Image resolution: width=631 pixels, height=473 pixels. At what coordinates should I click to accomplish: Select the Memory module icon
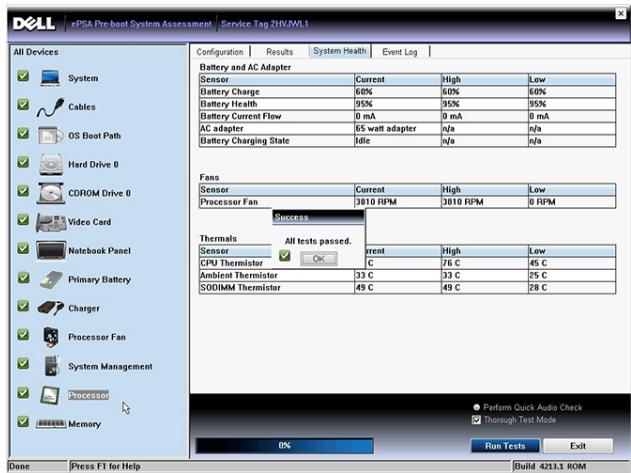coord(51,423)
